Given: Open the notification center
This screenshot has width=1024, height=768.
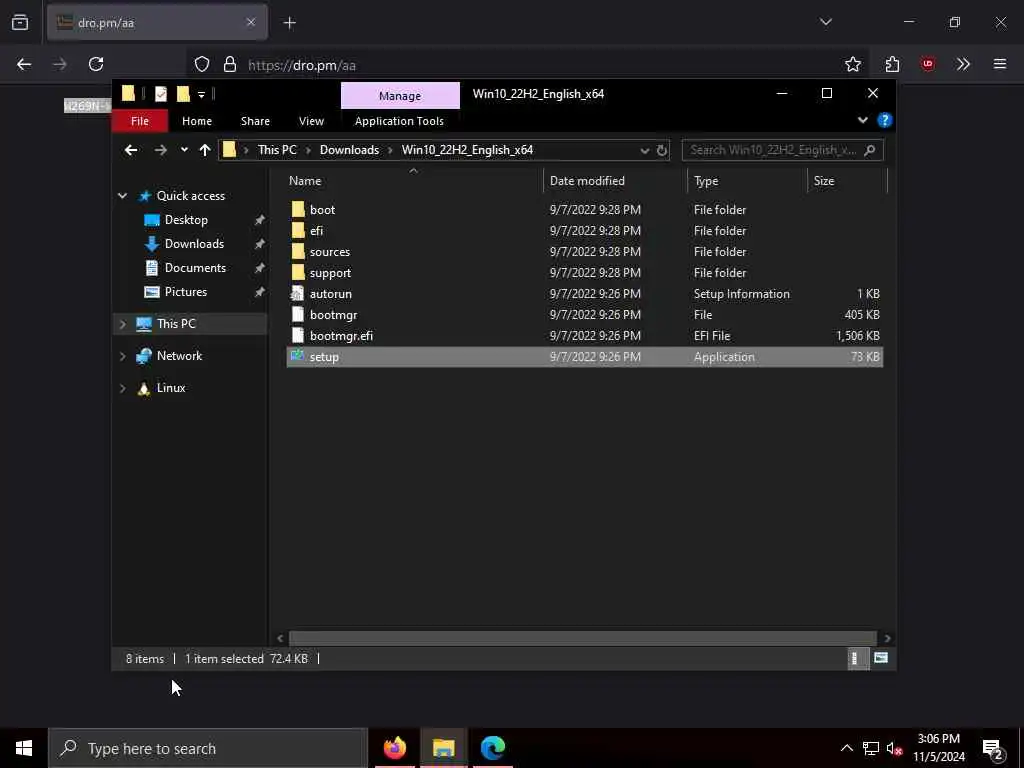Looking at the screenshot, I should click(x=993, y=748).
